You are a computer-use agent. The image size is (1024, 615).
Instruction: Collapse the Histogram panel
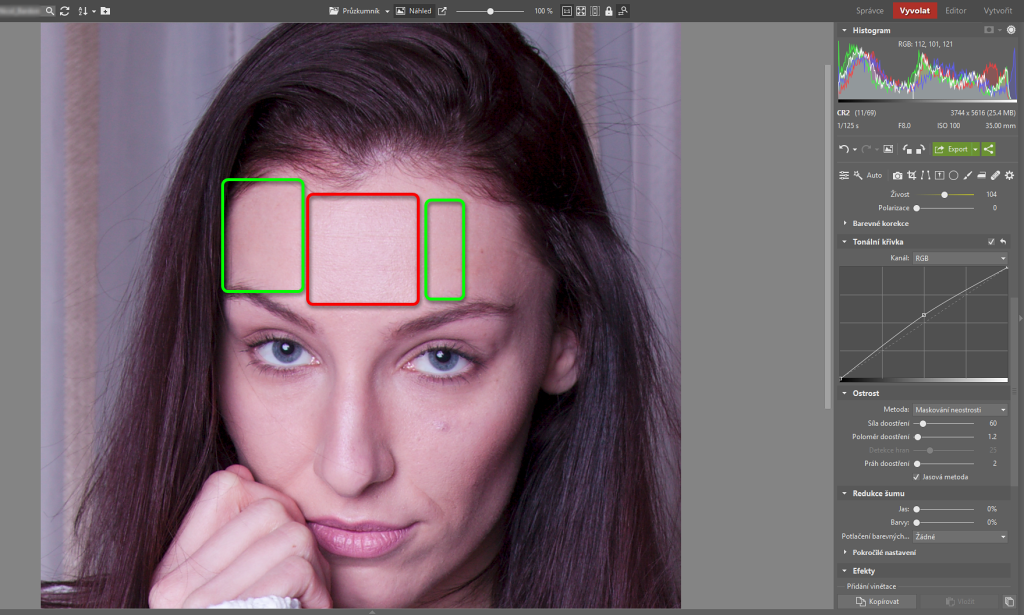pos(844,30)
